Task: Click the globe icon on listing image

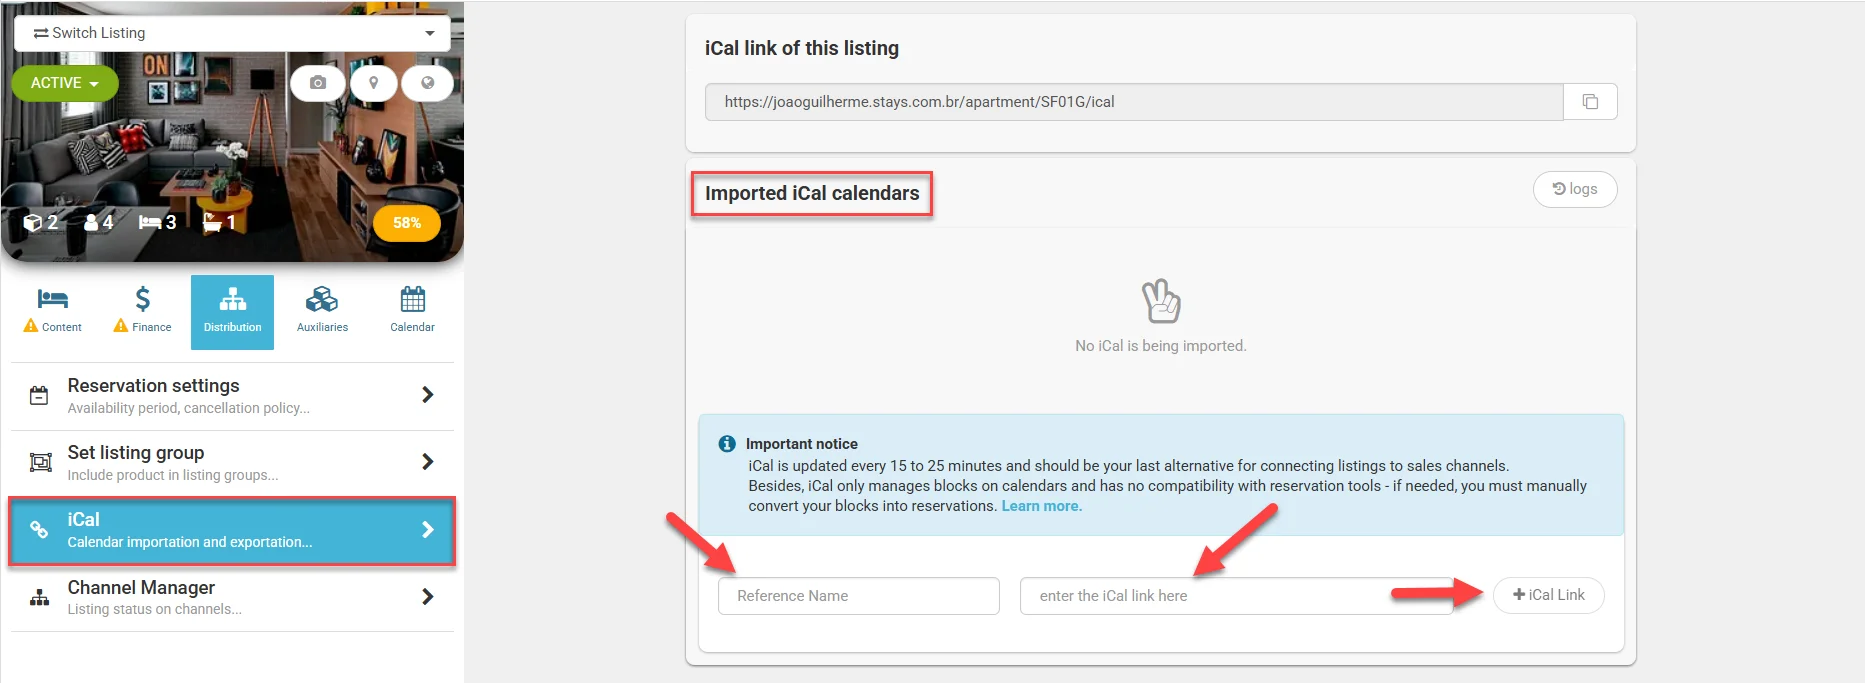Action: coord(428,83)
